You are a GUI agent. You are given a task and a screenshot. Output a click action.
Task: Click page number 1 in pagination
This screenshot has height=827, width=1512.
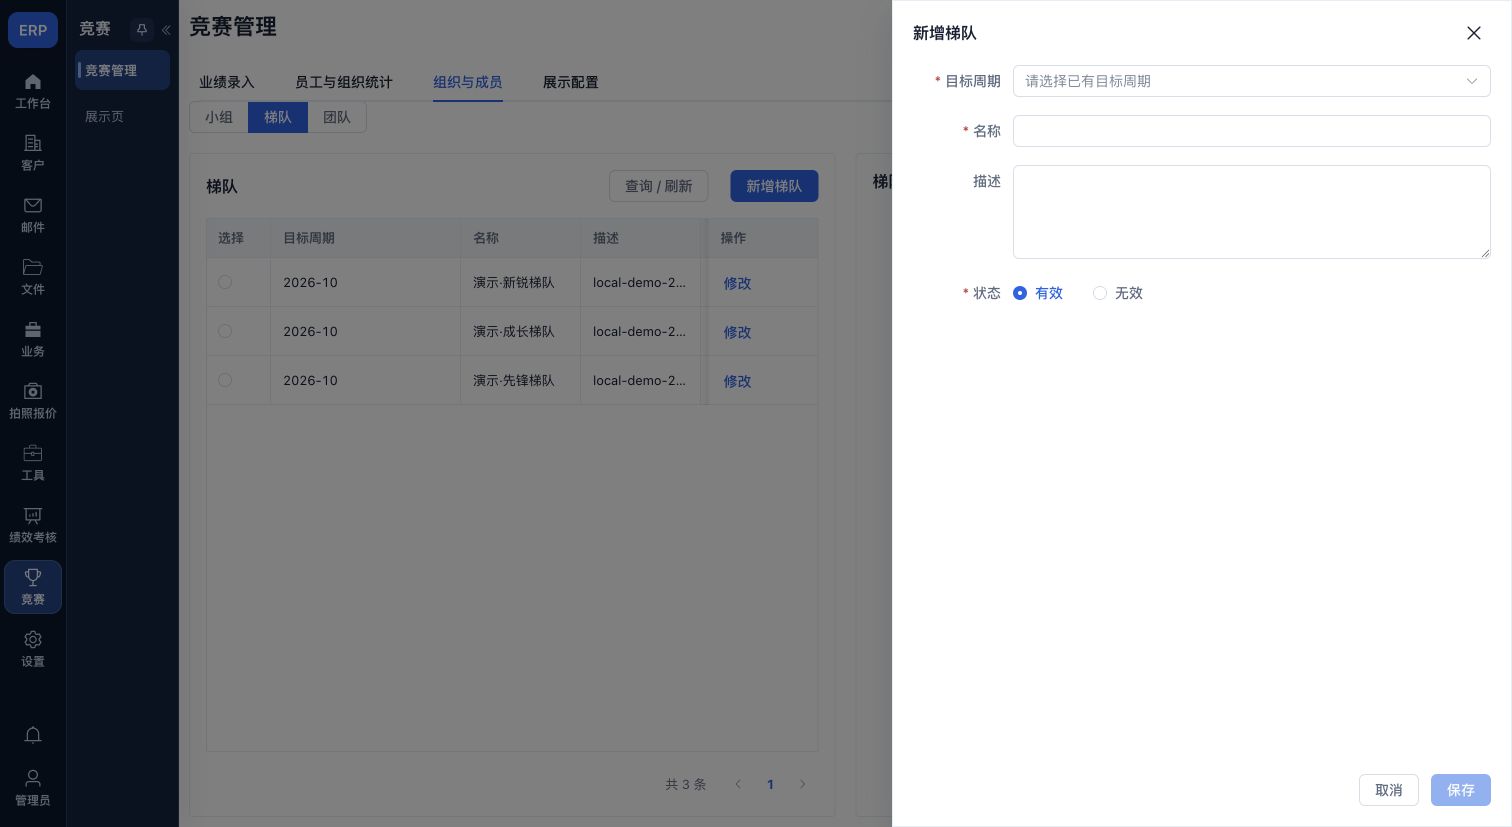[x=770, y=784]
